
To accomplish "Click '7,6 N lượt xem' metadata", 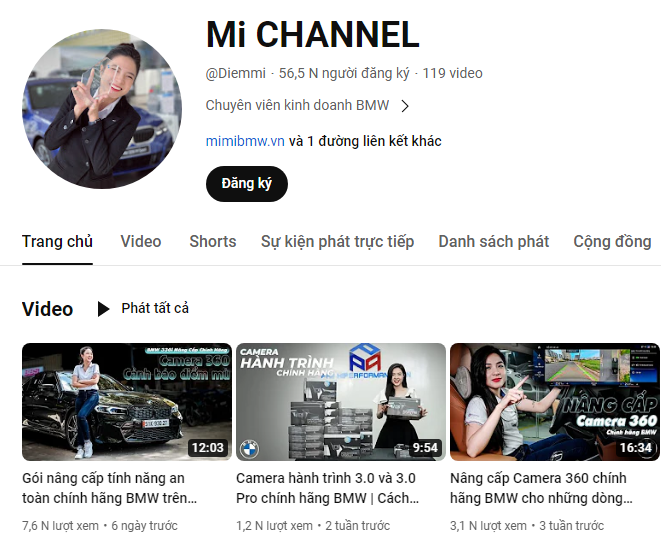I will (60, 526).
